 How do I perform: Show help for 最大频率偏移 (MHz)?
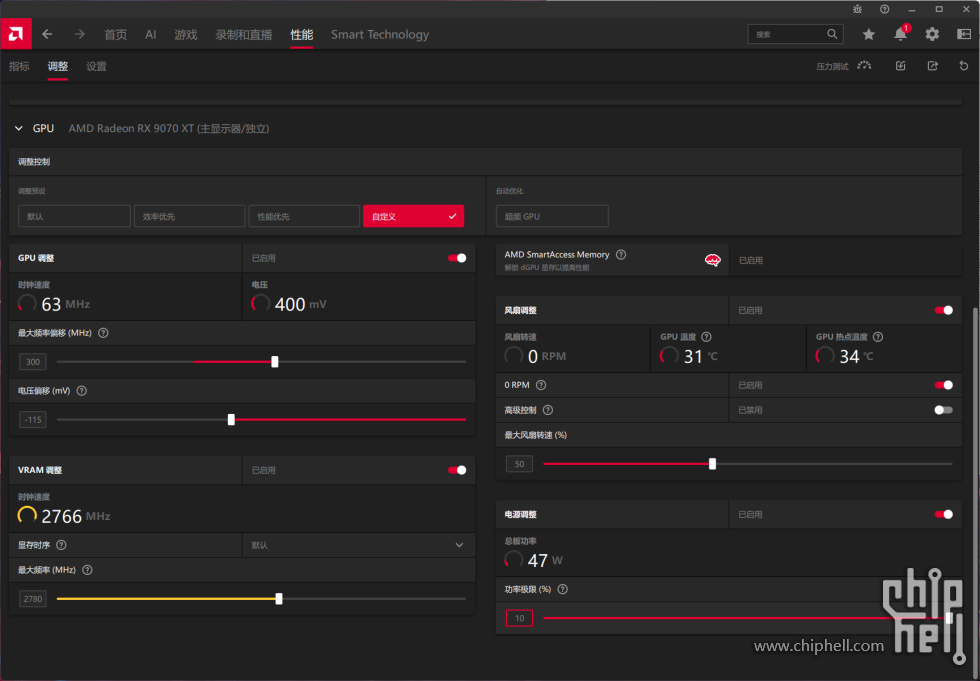click(x=103, y=333)
